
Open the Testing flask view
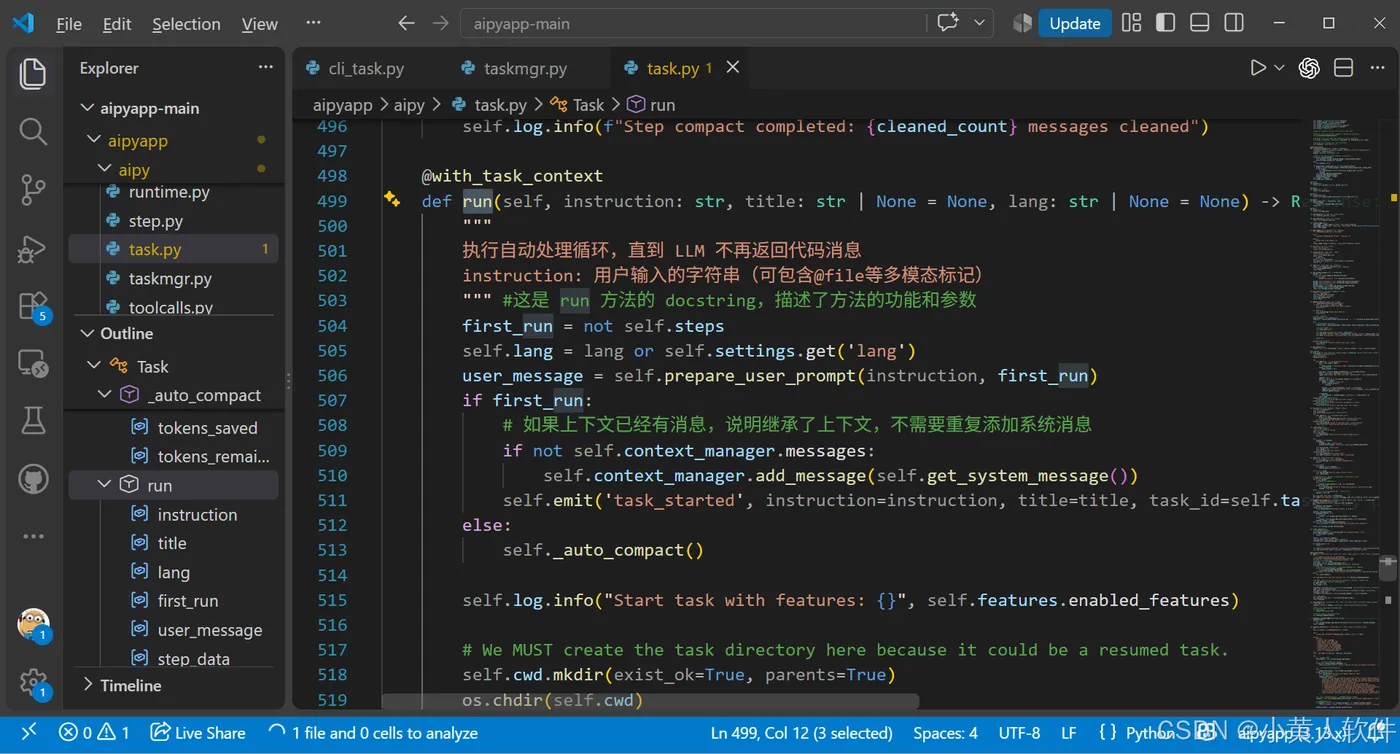click(x=33, y=421)
